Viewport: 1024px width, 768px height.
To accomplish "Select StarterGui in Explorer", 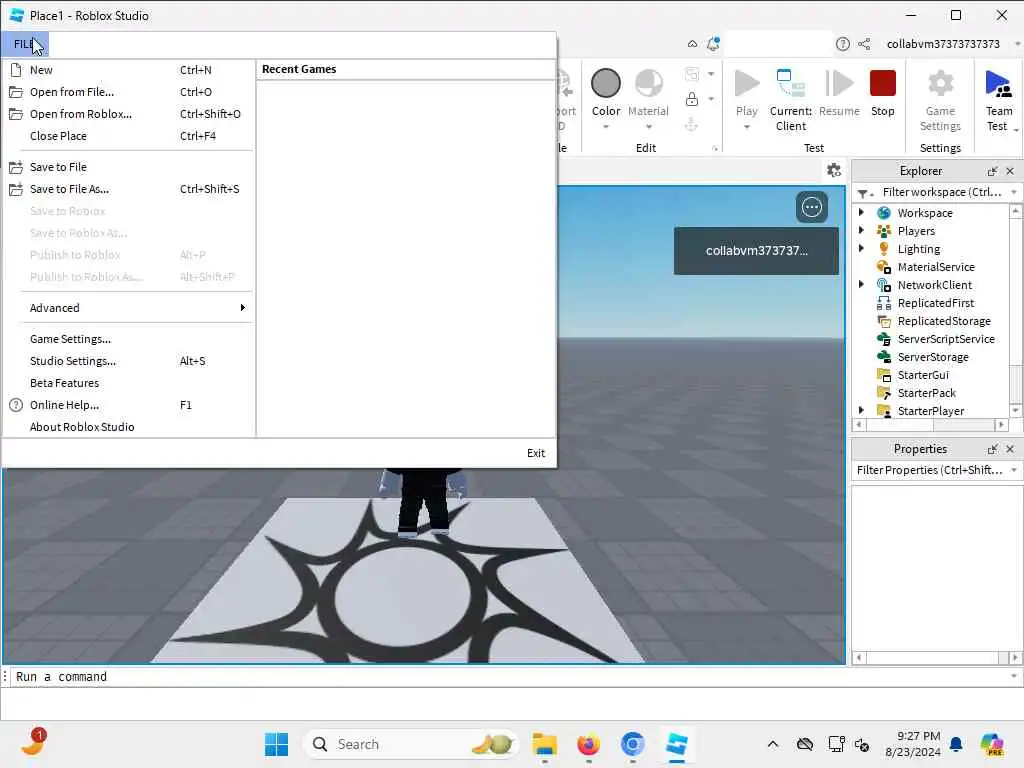I will tap(923, 375).
